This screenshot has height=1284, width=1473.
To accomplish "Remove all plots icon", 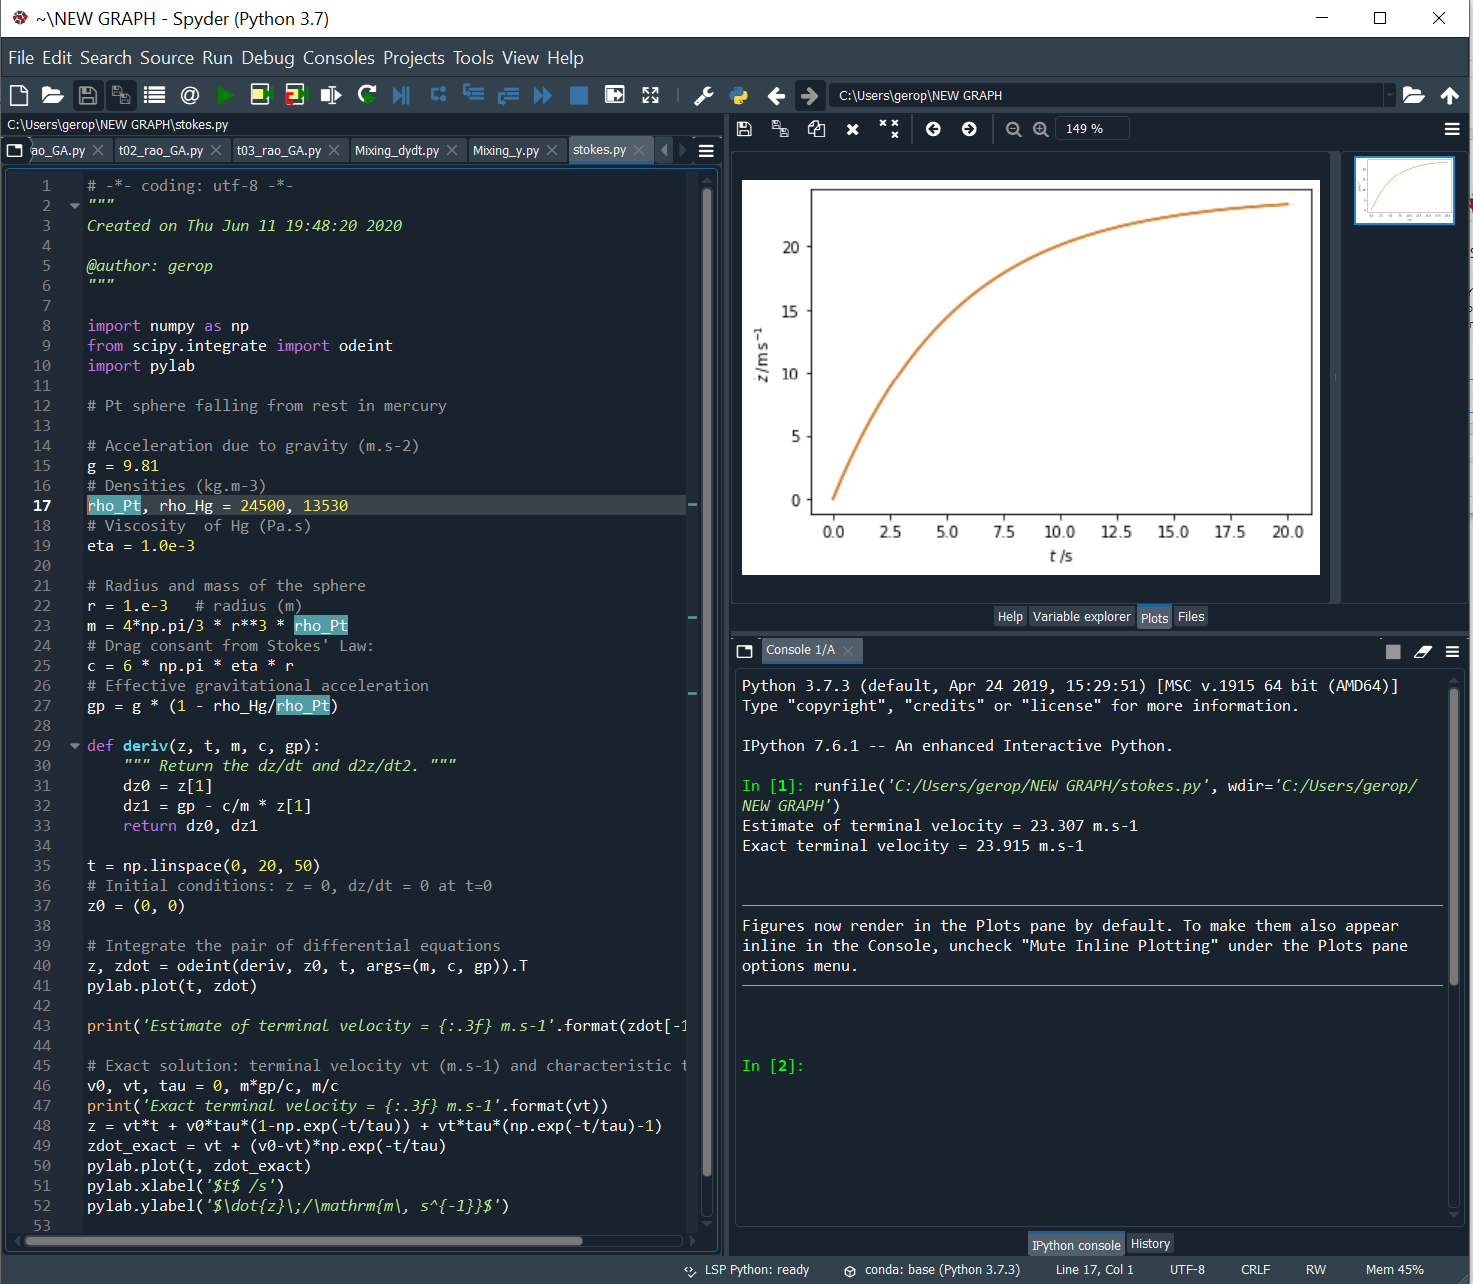I will (889, 129).
